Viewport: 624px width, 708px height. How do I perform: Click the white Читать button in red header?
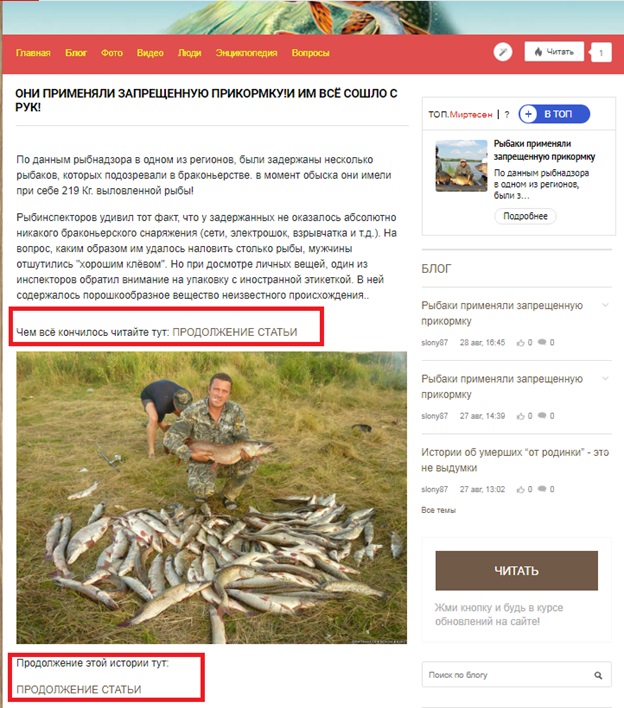(554, 51)
